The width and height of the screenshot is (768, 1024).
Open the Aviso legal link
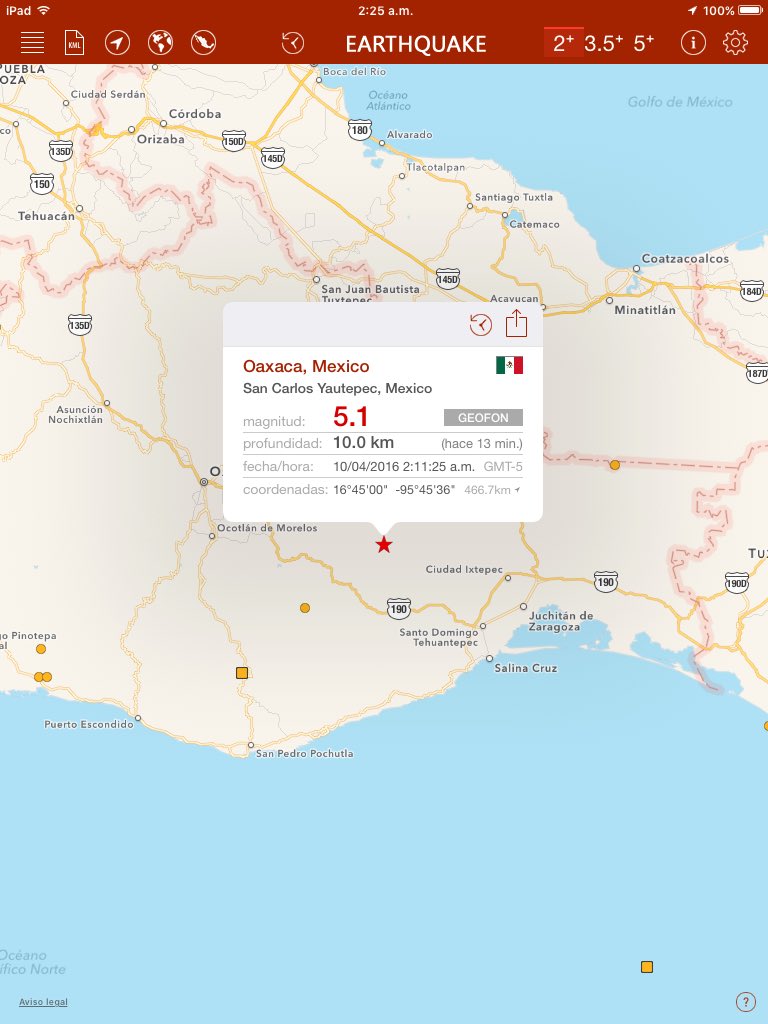pos(43,1002)
